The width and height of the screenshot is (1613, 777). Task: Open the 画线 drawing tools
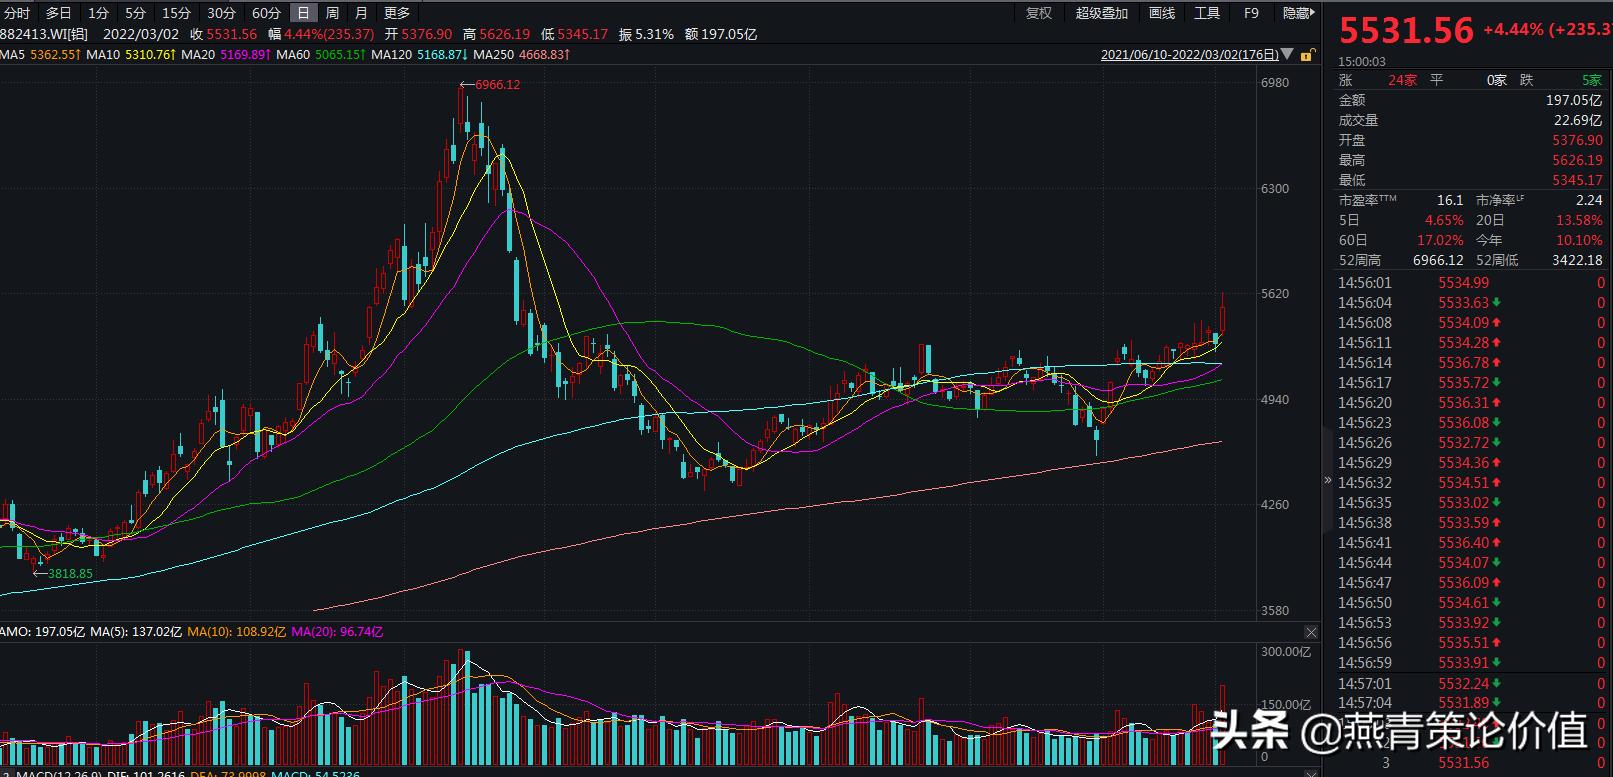1161,13
